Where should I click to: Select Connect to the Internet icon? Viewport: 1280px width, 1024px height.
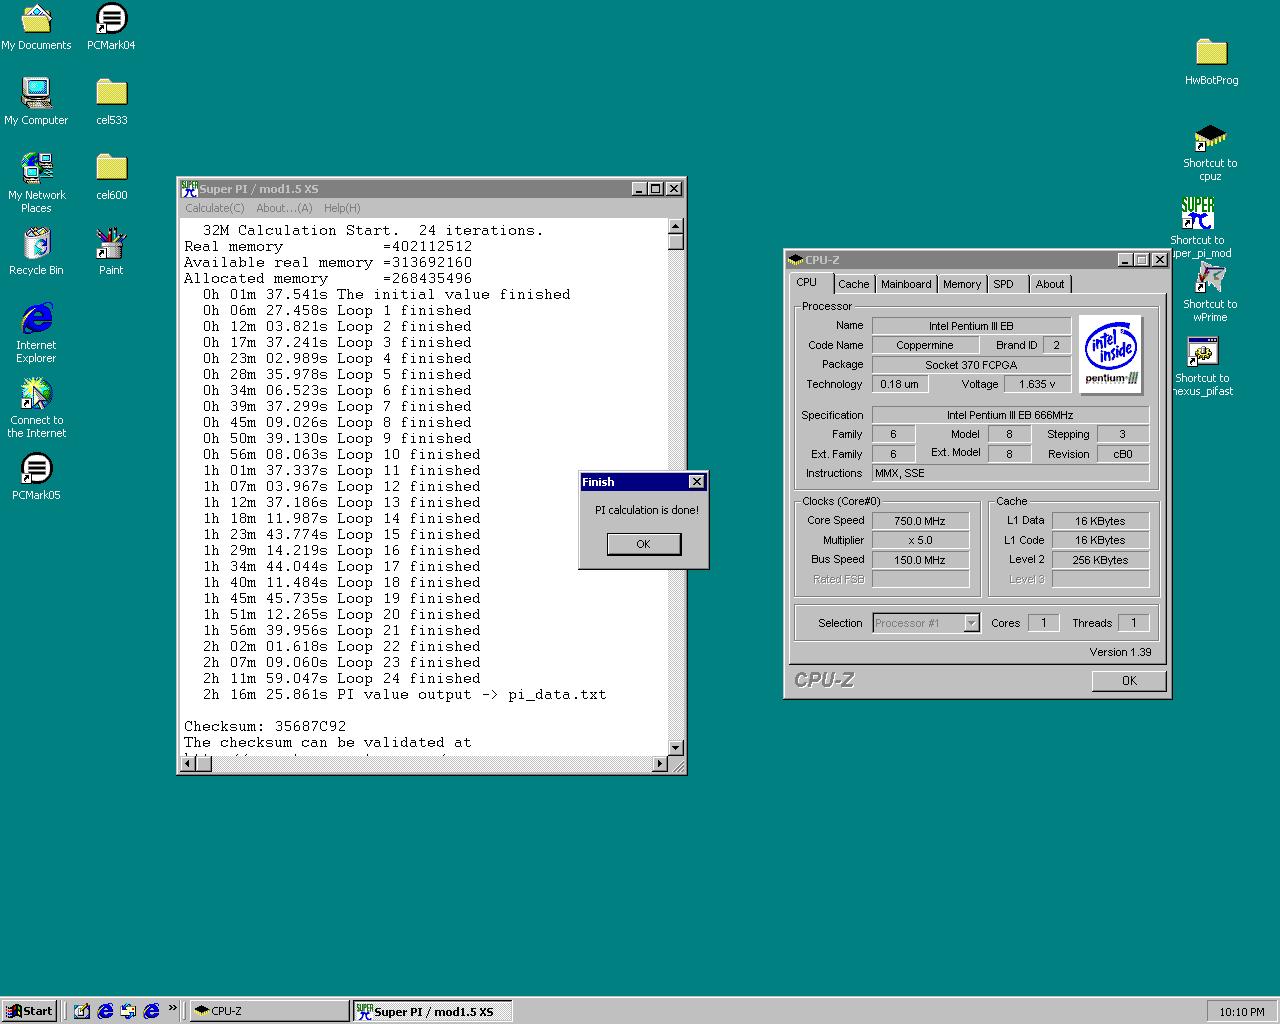(x=36, y=408)
